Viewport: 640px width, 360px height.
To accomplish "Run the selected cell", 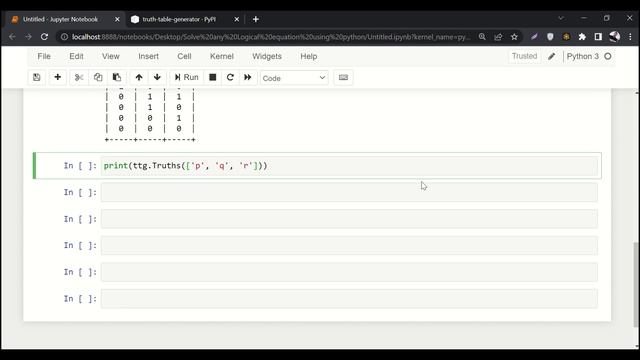I will 187,78.
